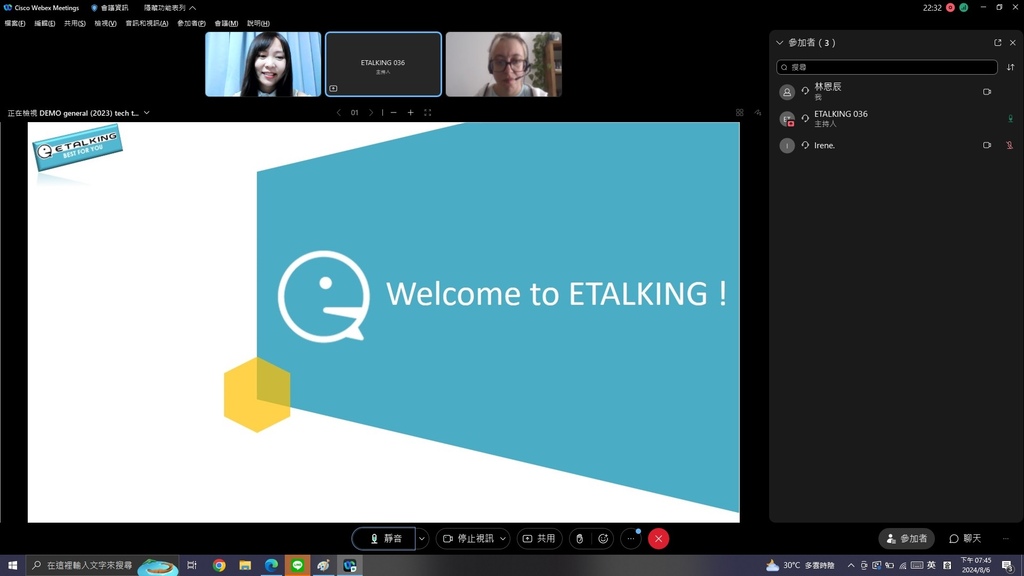
Task: Open the 共用(S) menu
Action: click(x=74, y=24)
